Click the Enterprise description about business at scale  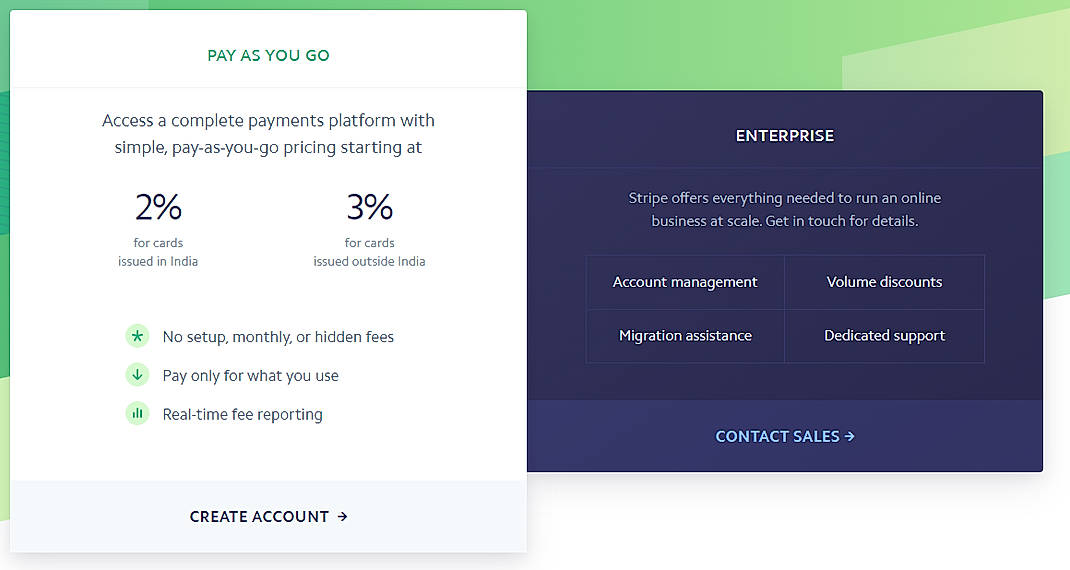click(x=784, y=209)
